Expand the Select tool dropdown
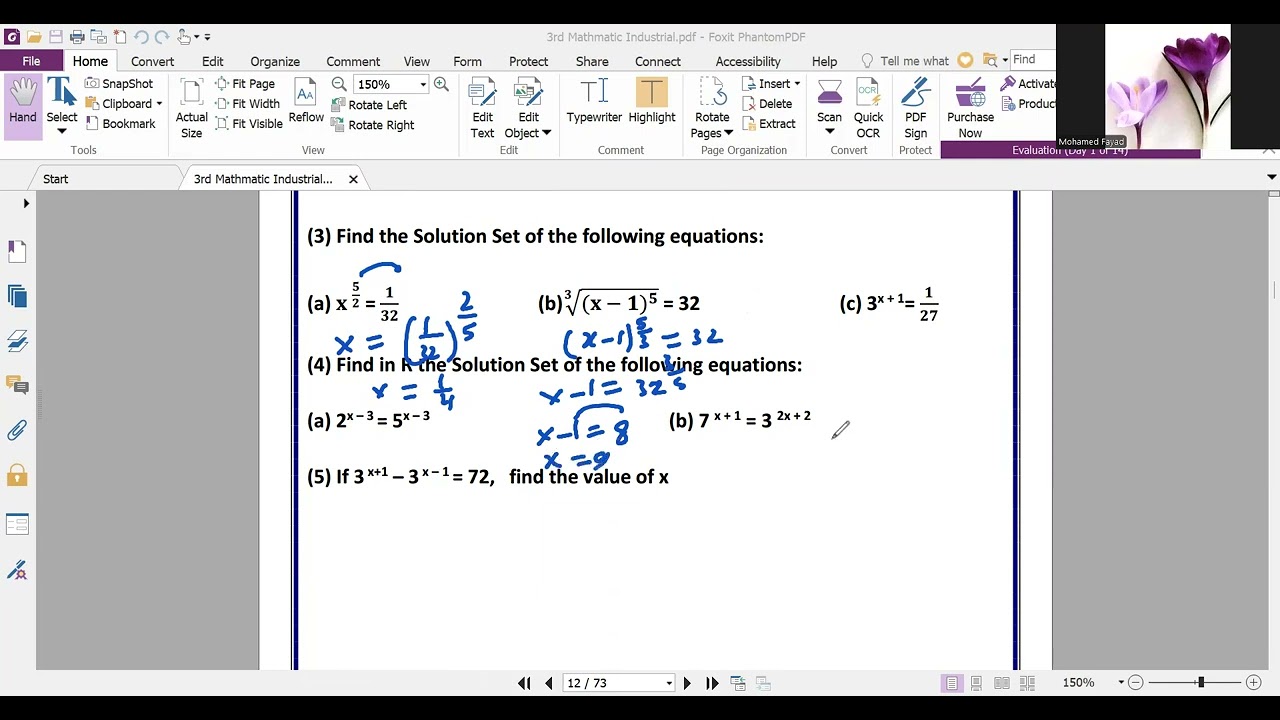 point(61,132)
